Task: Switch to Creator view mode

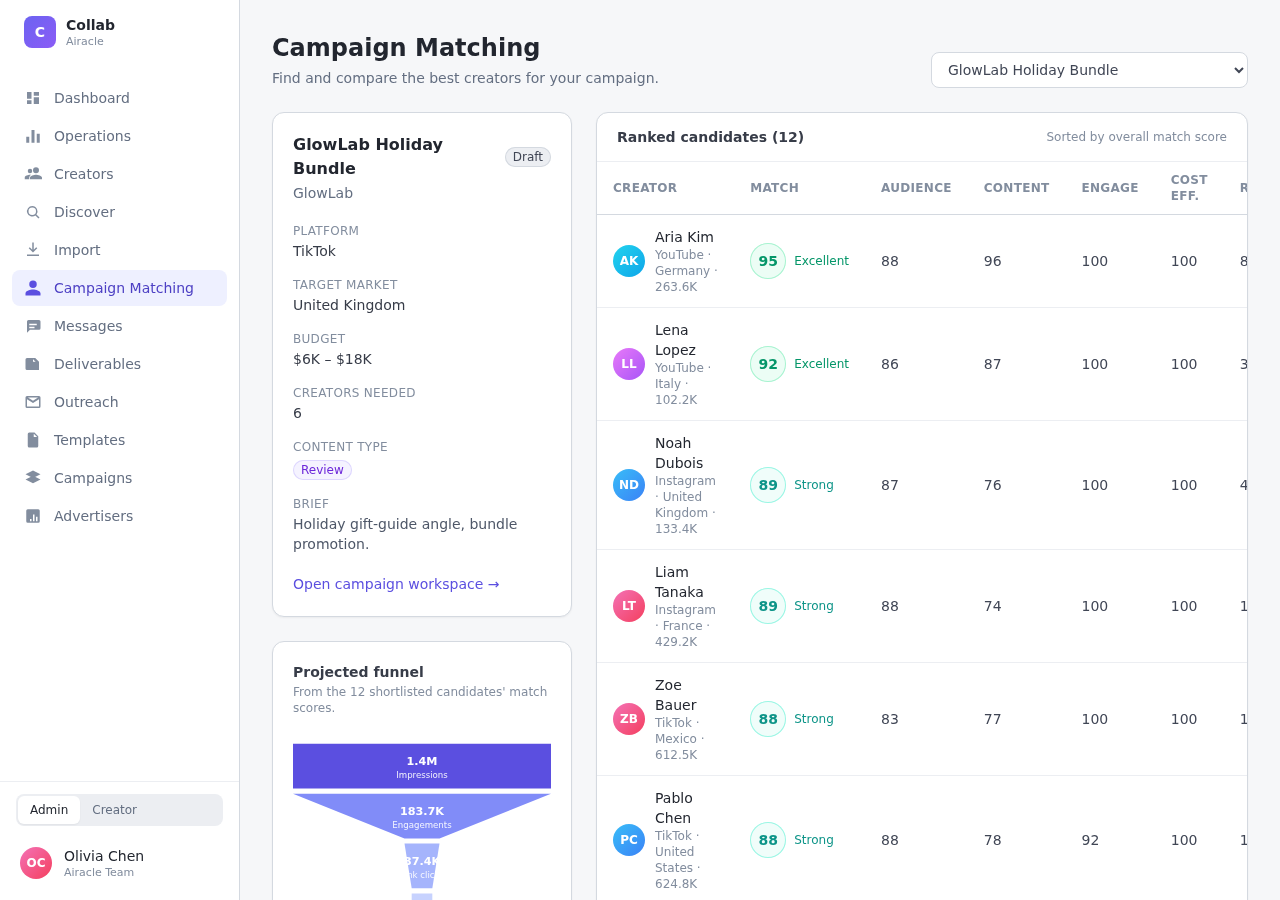Action: coord(115,810)
